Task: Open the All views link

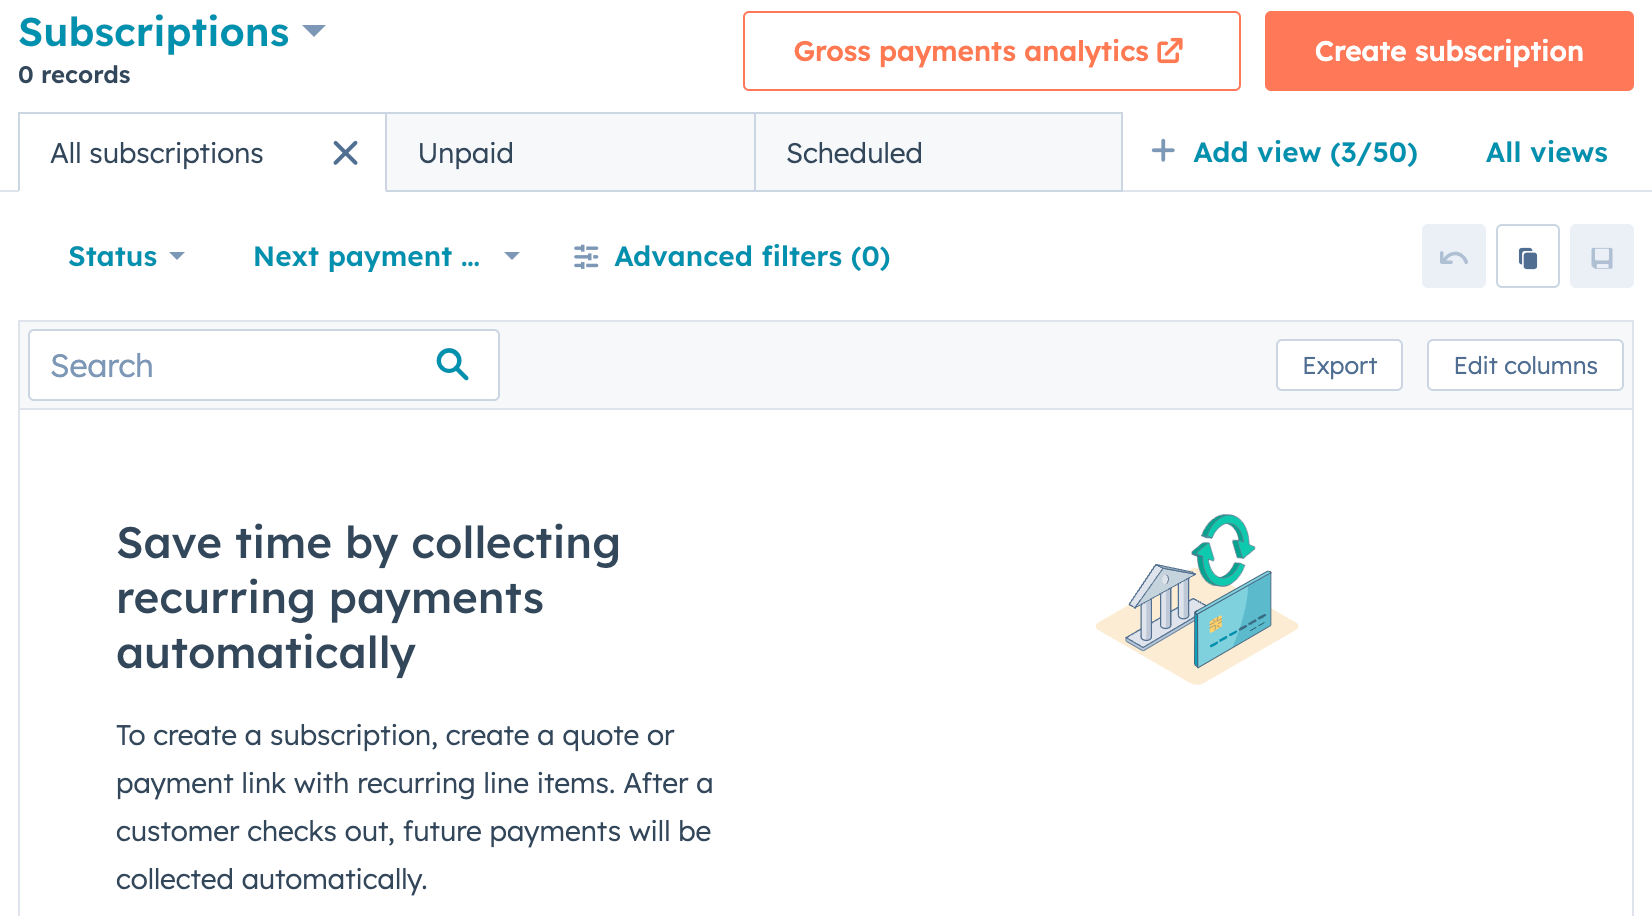Action: pos(1546,152)
